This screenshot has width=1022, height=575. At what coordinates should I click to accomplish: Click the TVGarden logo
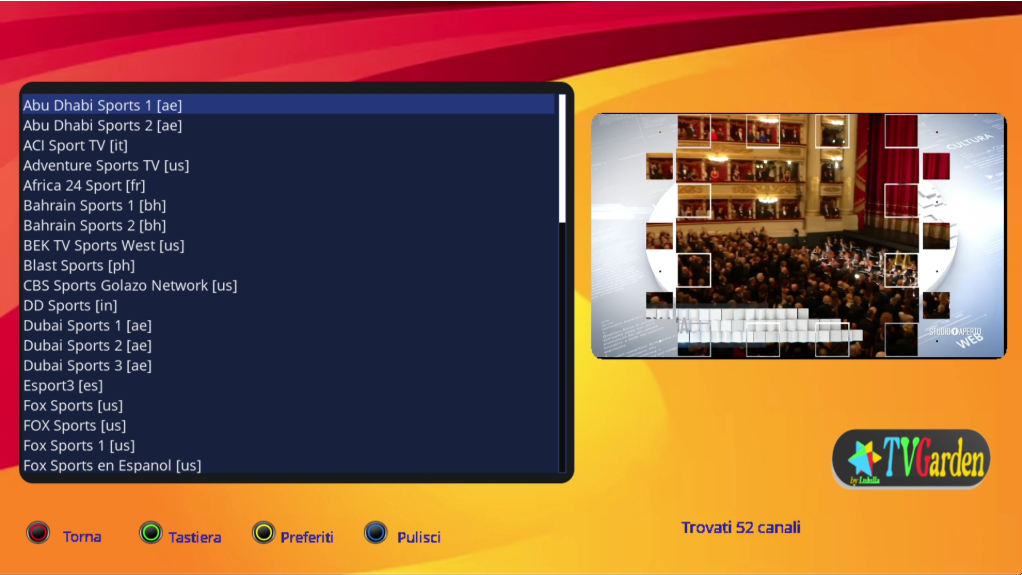click(911, 459)
